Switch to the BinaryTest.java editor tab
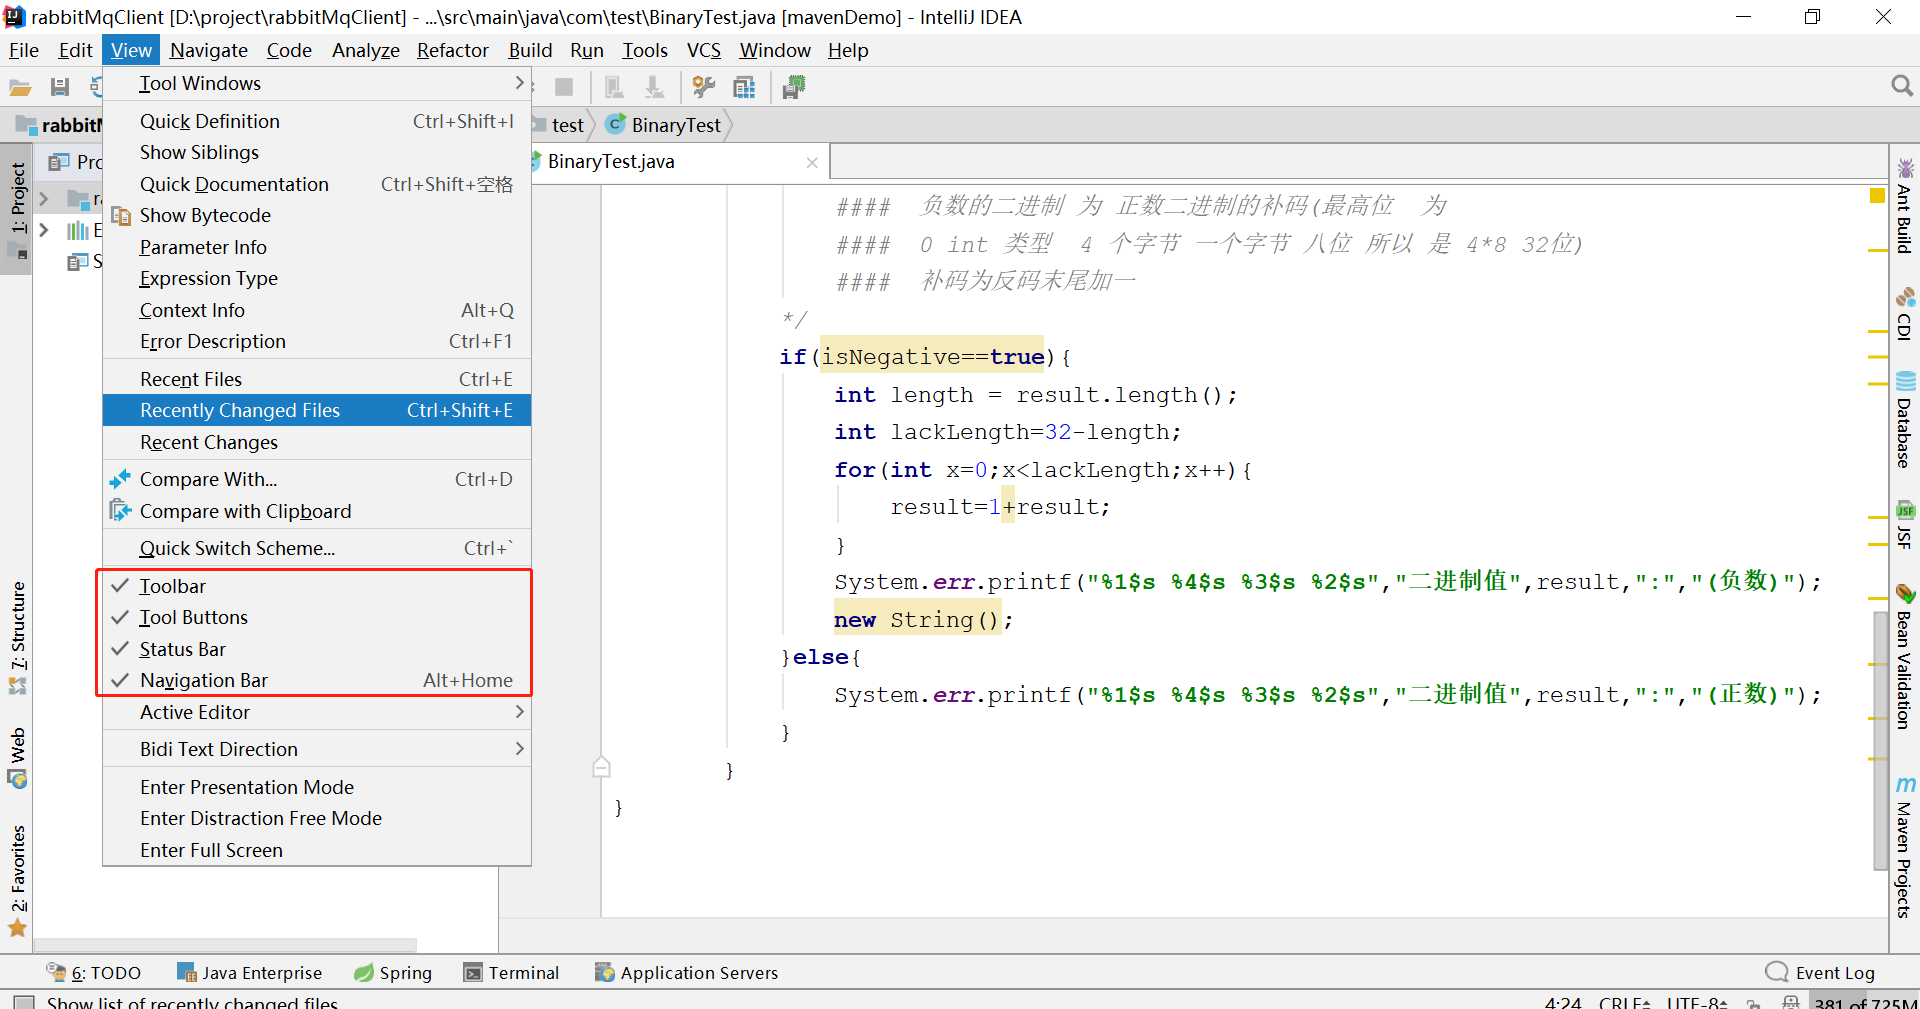 [611, 162]
